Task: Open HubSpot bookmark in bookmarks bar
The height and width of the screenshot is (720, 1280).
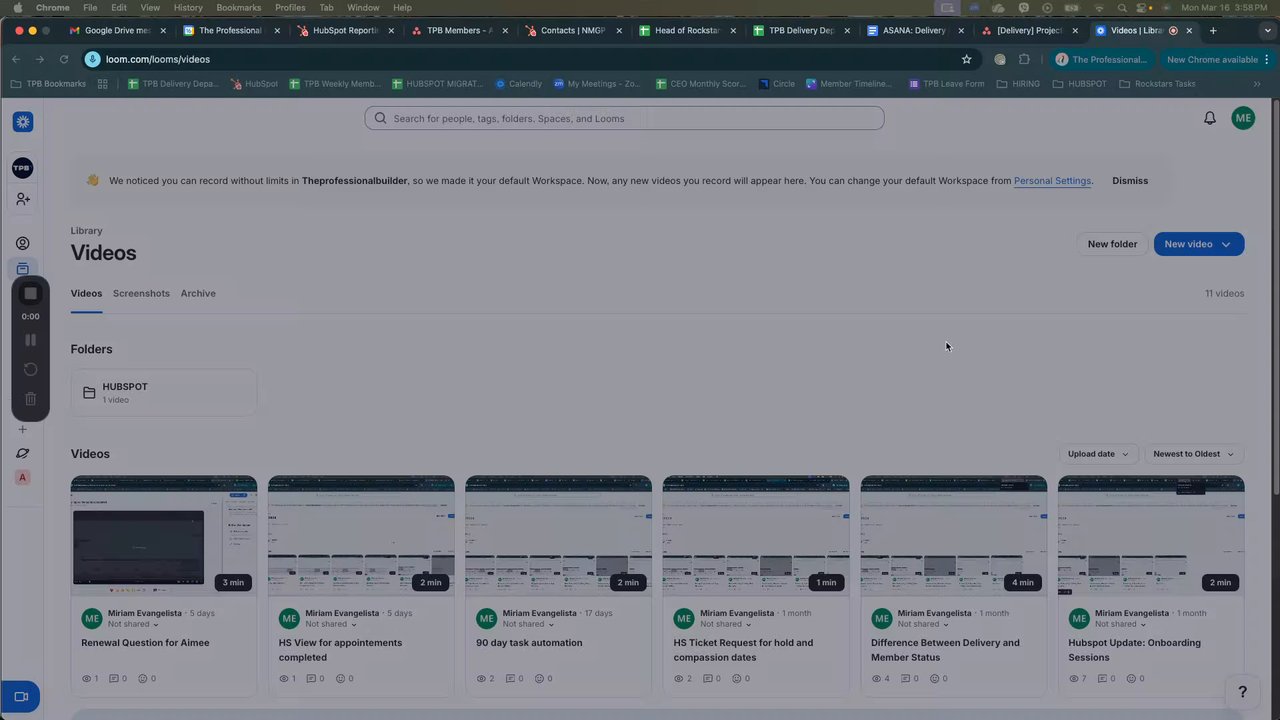Action: [x=254, y=84]
